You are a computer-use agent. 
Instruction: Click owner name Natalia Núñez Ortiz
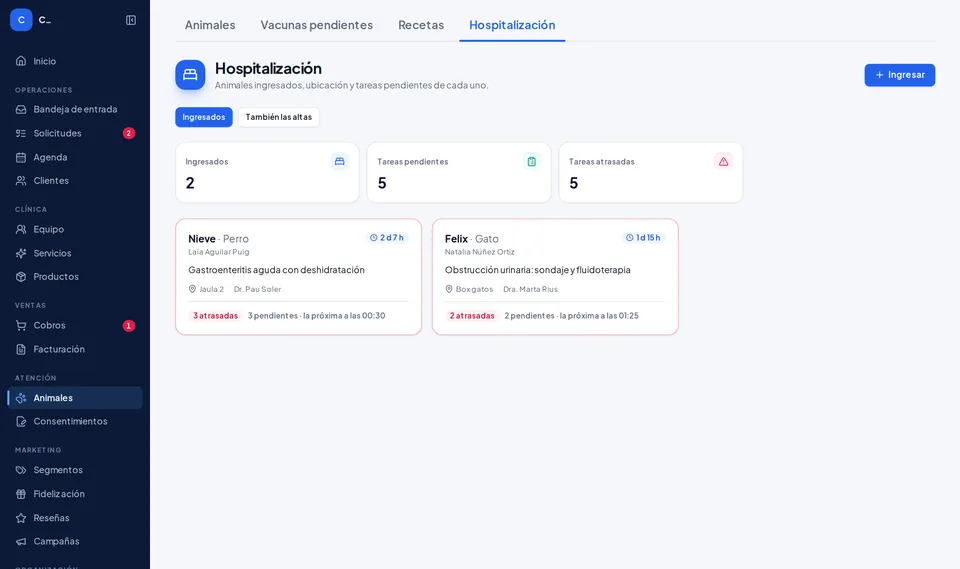480,252
